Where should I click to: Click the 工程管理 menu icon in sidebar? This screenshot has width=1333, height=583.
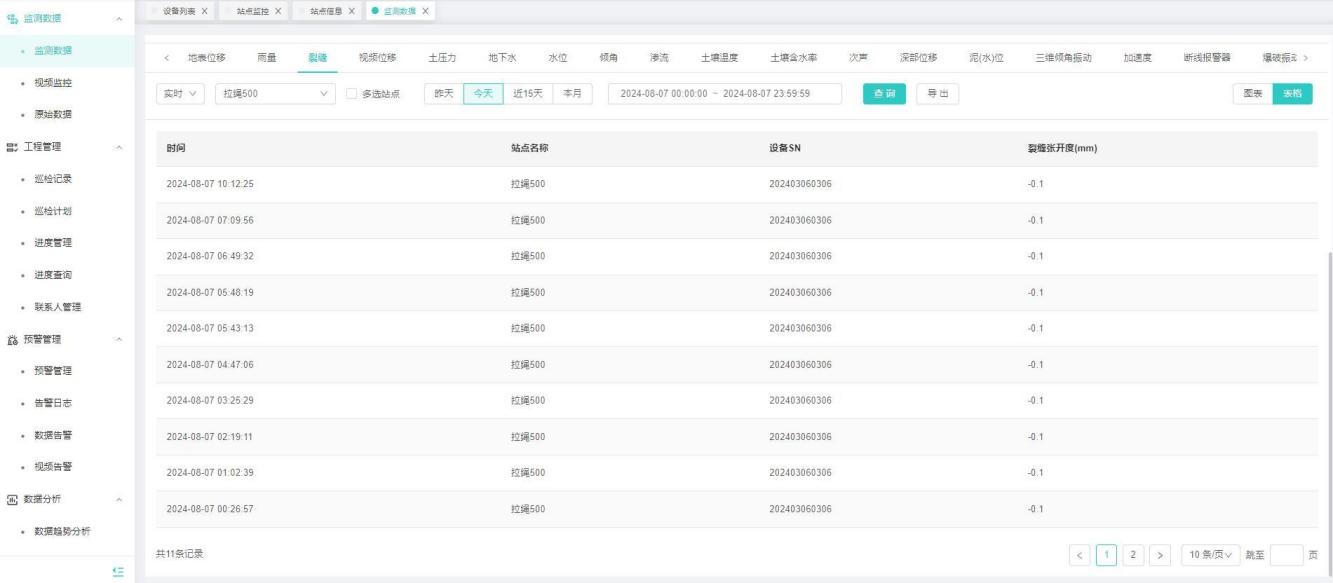[x=11, y=147]
